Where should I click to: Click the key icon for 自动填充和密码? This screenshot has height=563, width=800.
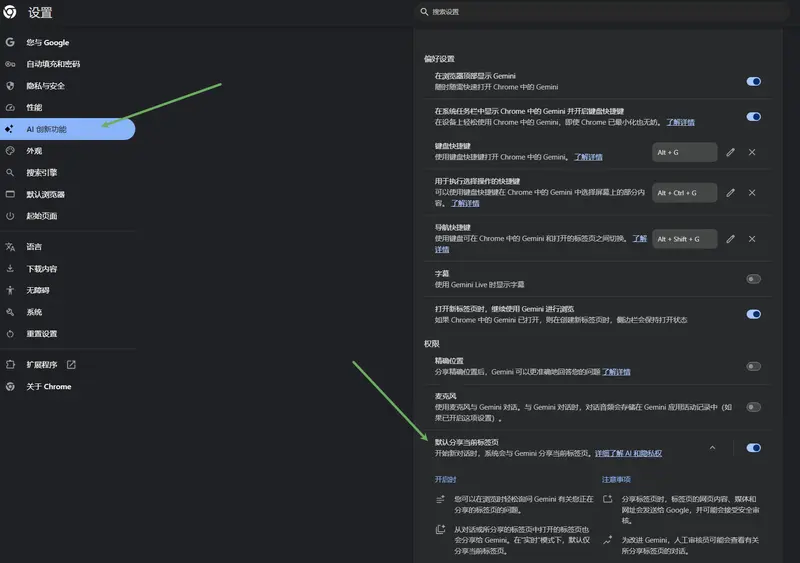(10, 64)
